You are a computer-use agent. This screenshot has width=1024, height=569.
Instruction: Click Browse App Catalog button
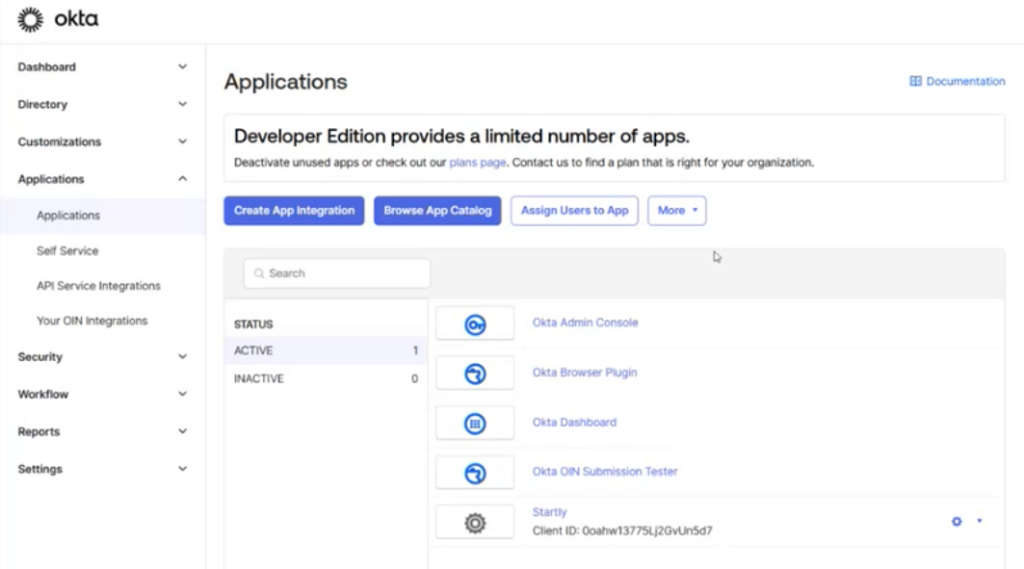click(438, 210)
